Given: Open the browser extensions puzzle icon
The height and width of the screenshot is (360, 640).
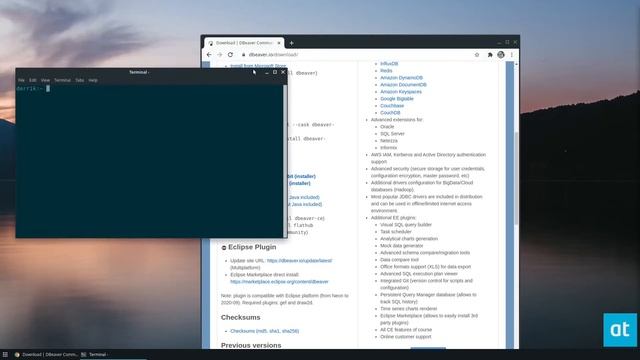Looking at the screenshot, I should tap(490, 55).
